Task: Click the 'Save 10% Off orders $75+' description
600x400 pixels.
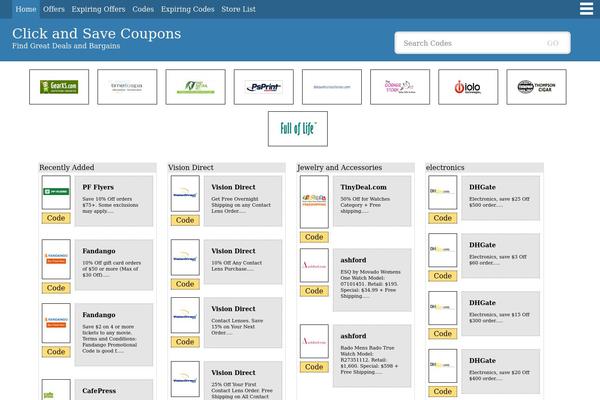Action: 110,205
